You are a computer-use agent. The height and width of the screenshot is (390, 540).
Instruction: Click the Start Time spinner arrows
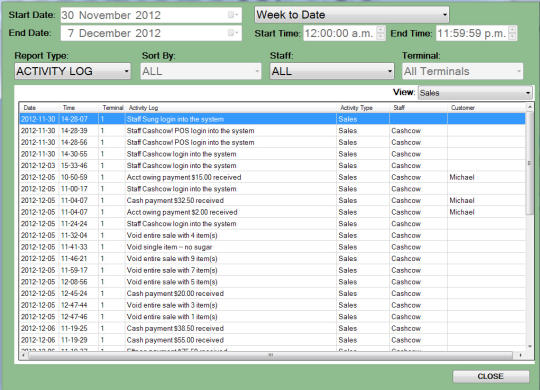tap(381, 33)
